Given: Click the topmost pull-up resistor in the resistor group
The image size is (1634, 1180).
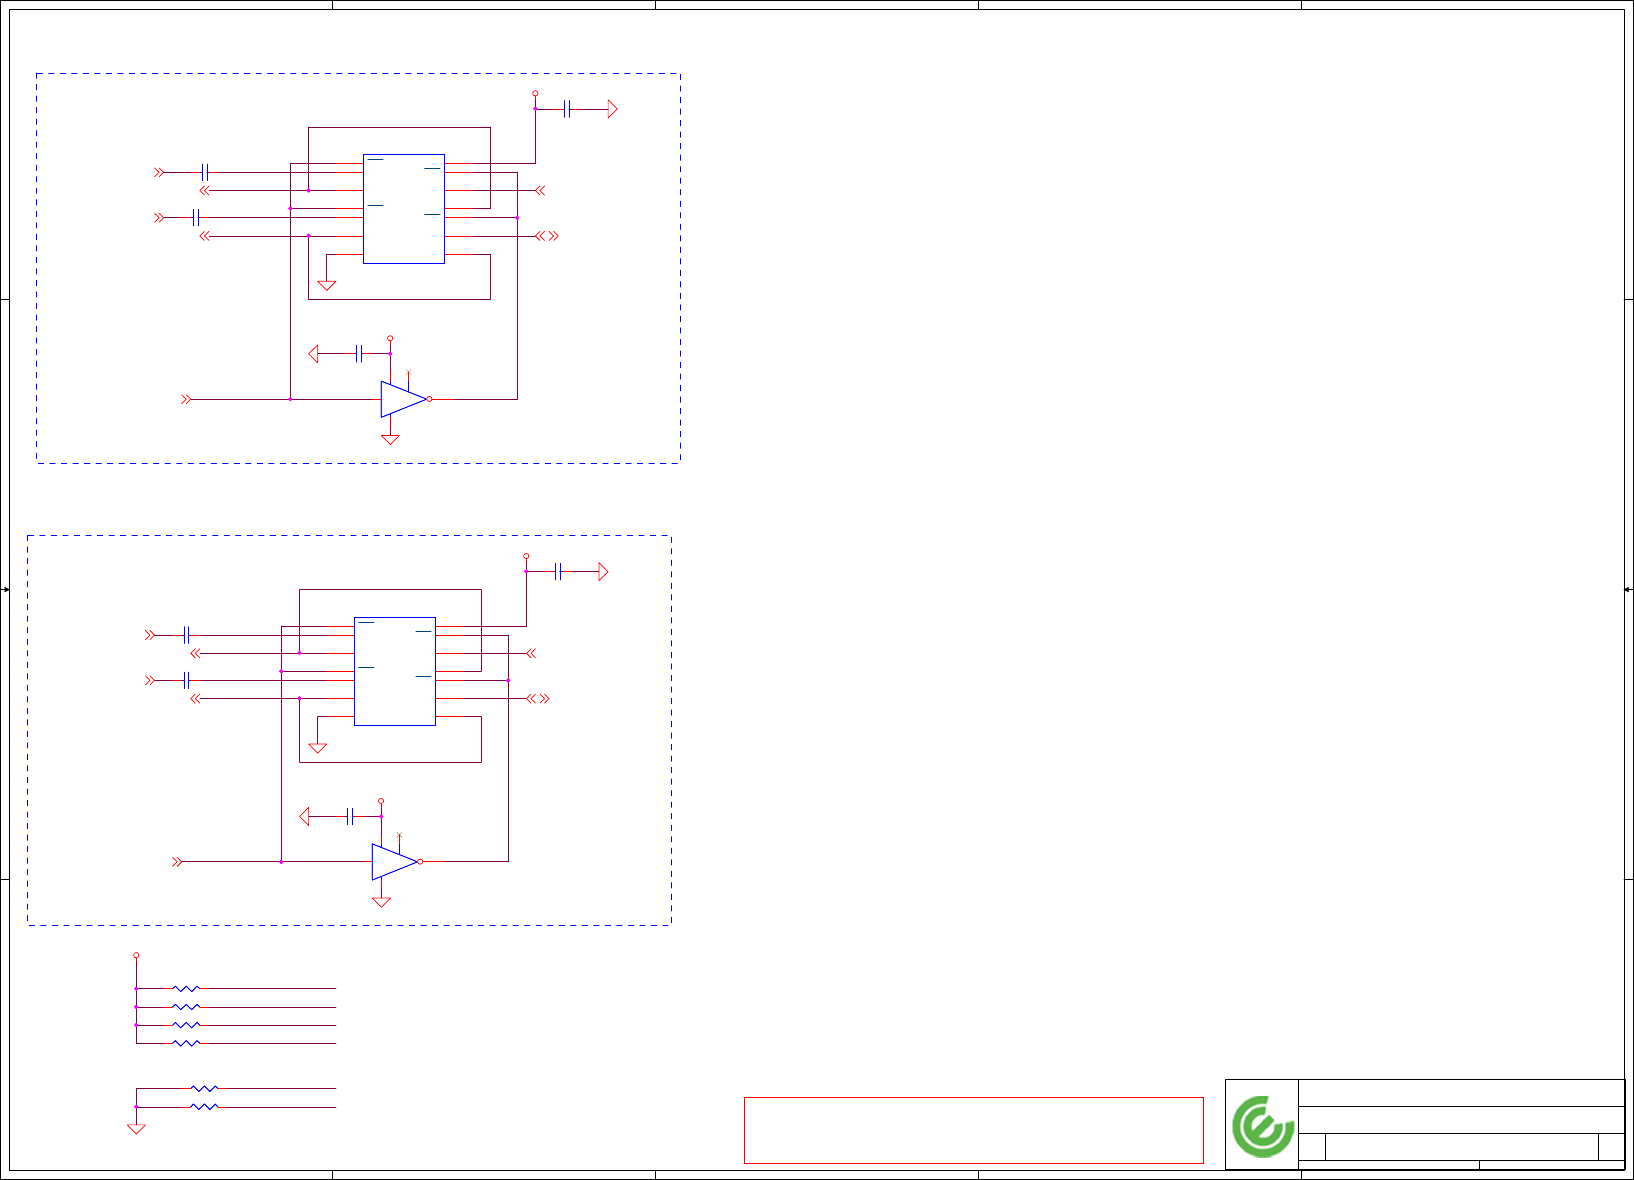Looking at the screenshot, I should [186, 988].
